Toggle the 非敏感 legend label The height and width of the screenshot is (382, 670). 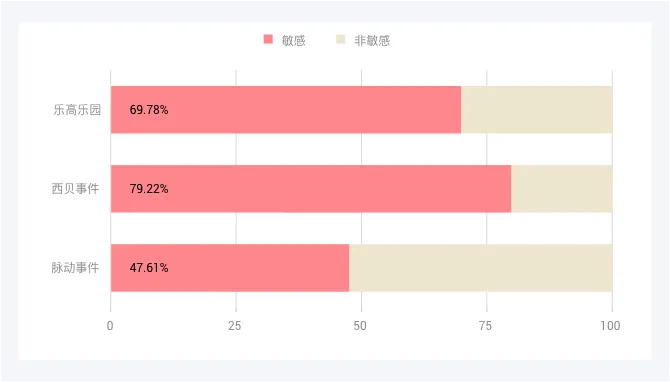pos(372,41)
